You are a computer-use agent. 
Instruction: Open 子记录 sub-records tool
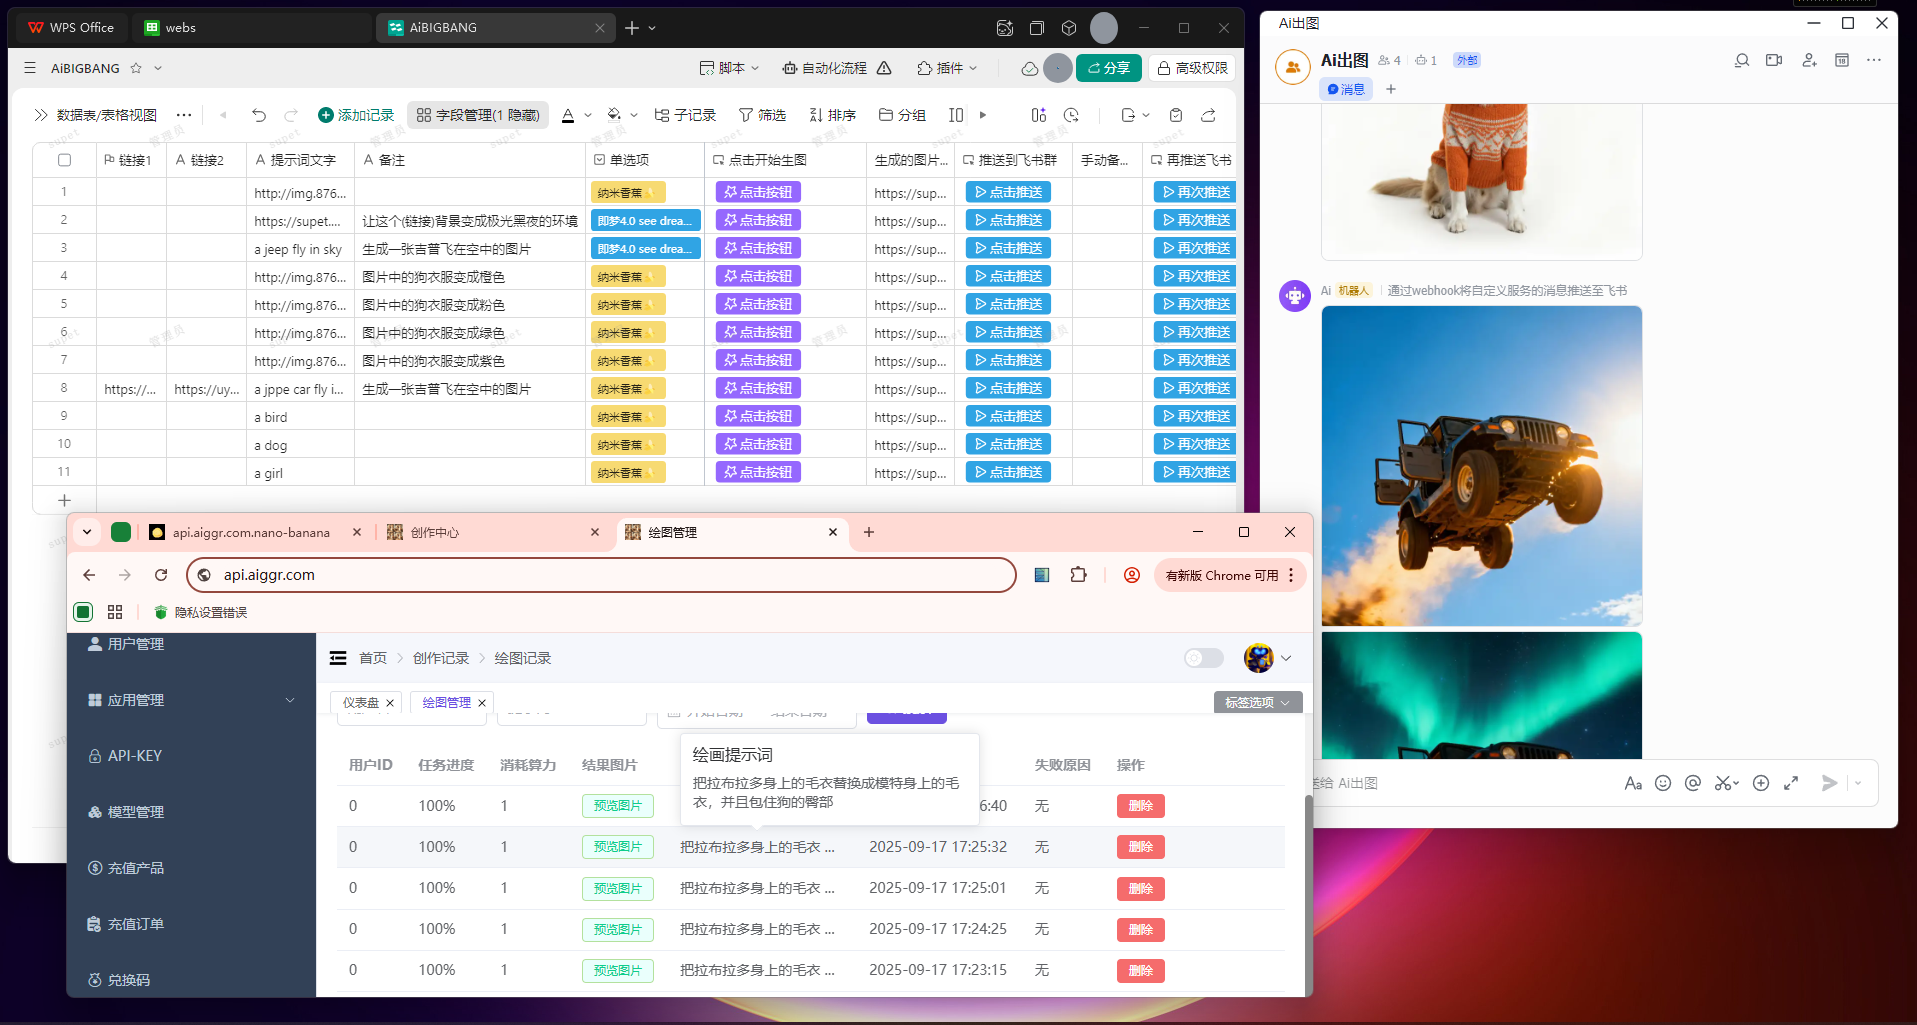point(685,115)
